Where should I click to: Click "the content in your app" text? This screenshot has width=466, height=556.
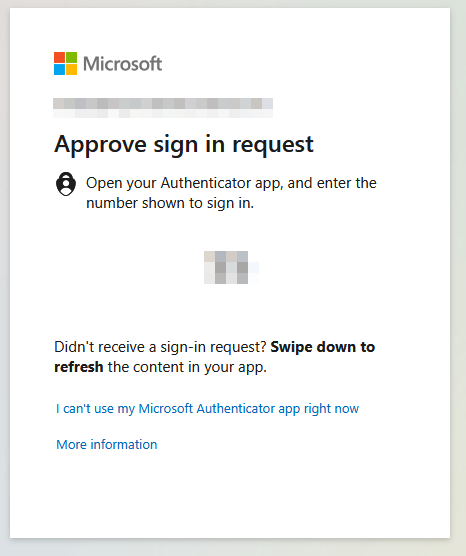pyautogui.click(x=187, y=367)
